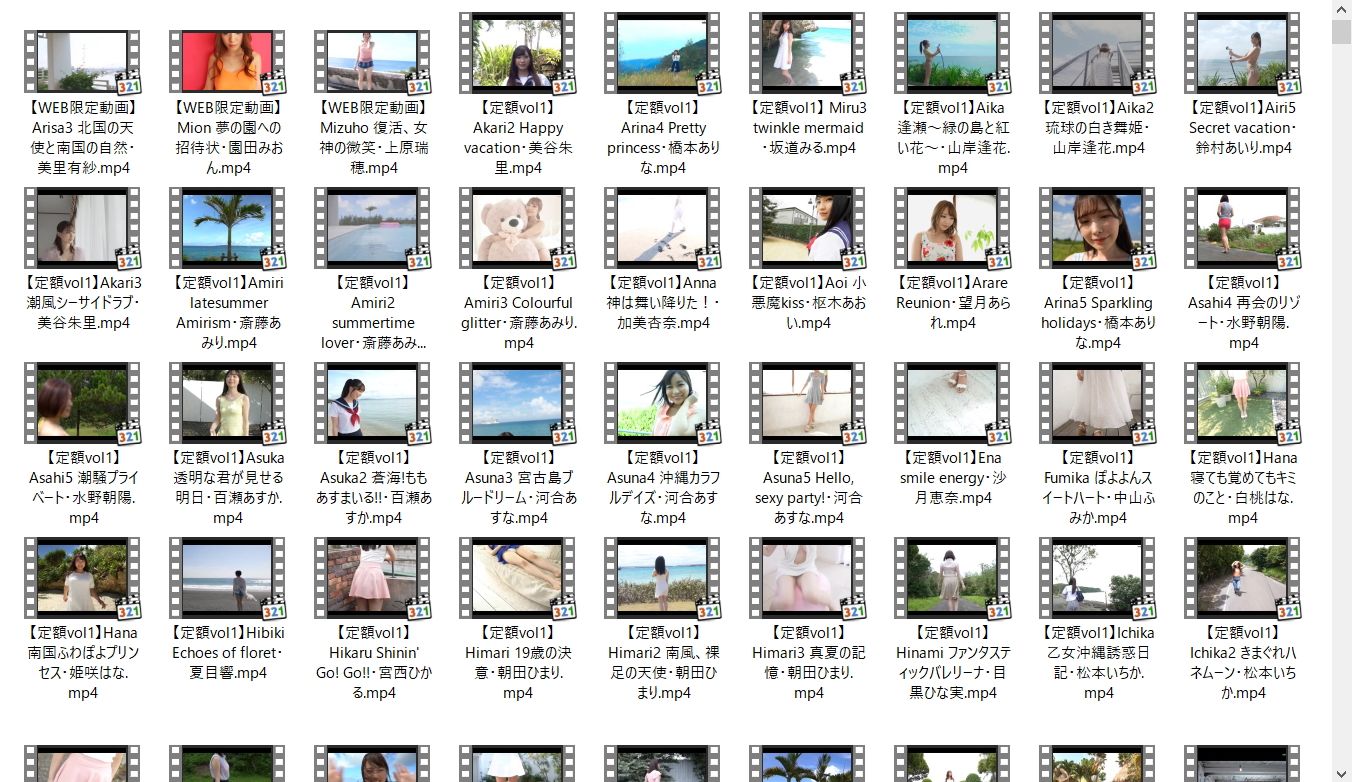The width and height of the screenshot is (1352, 782).
Task: Select the Mizuho 復活、女神の微笑 video icon
Action: tap(372, 62)
